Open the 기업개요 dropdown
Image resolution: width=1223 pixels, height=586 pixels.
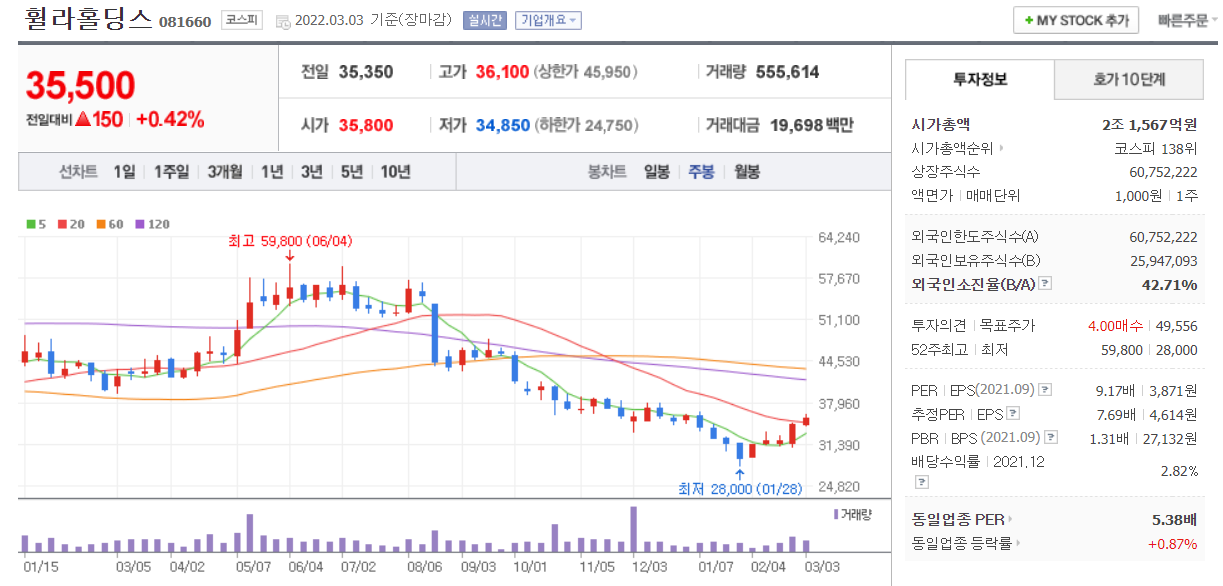pyautogui.click(x=548, y=20)
